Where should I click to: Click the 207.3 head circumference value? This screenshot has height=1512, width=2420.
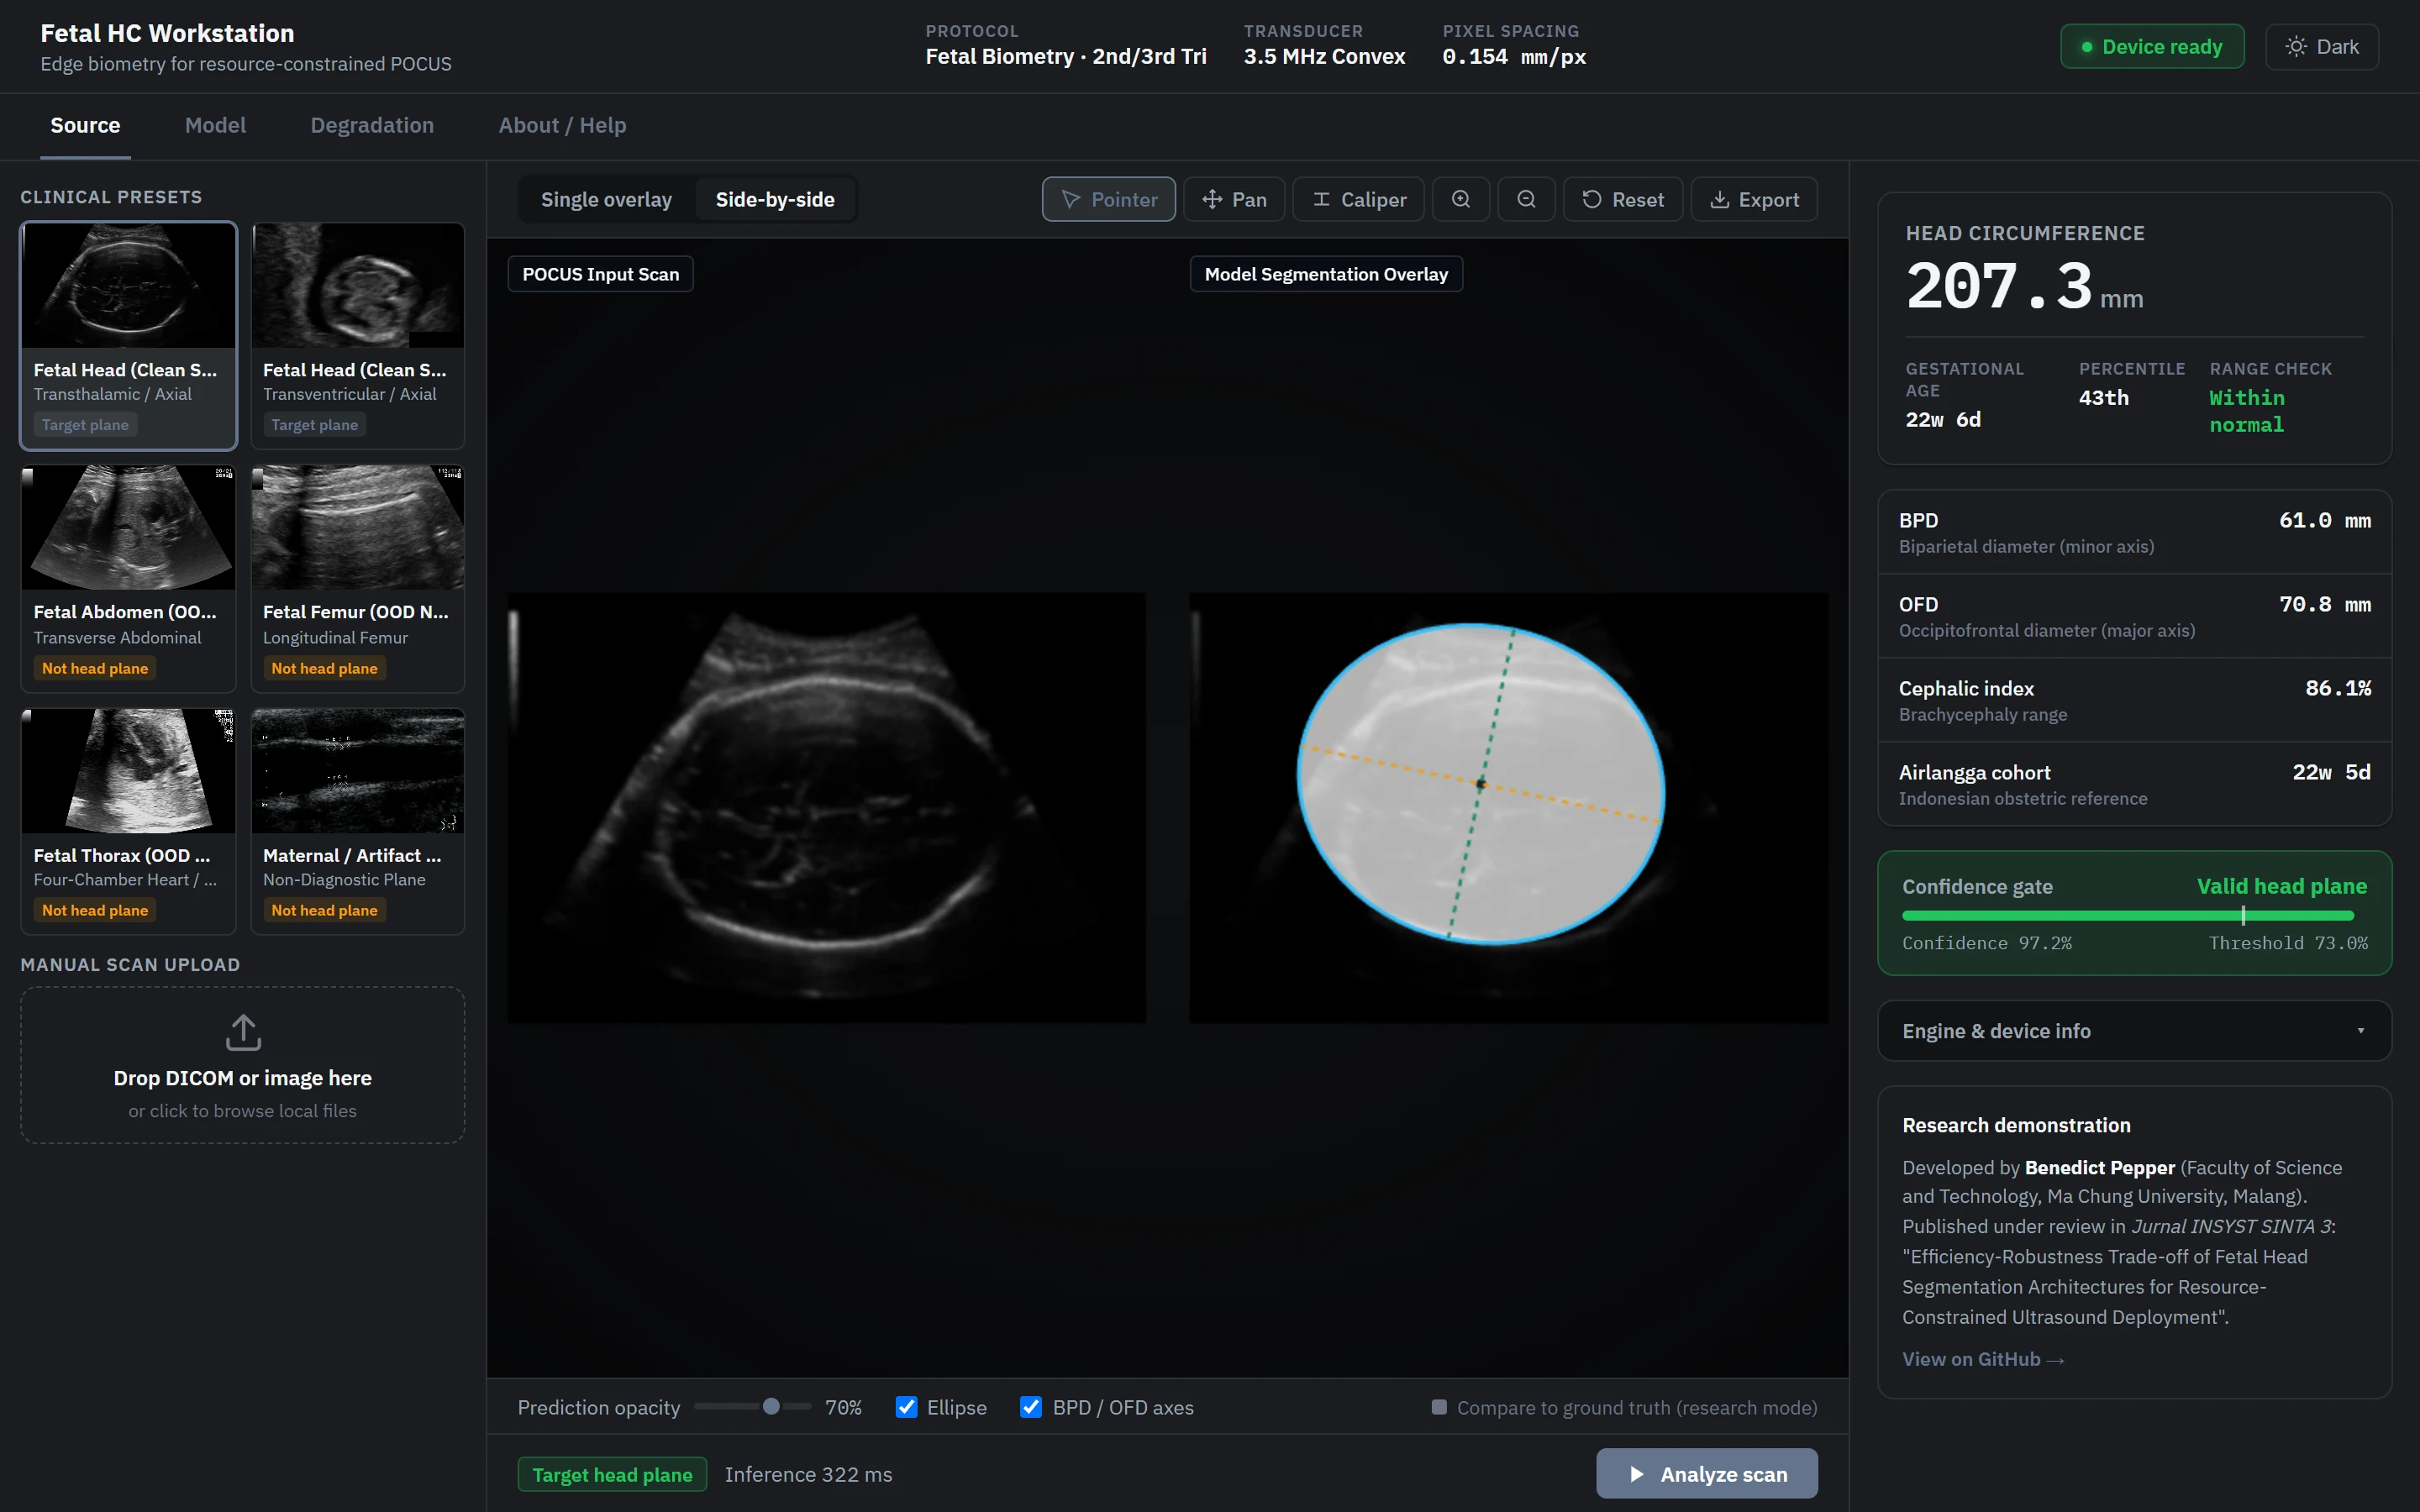pos(2000,287)
